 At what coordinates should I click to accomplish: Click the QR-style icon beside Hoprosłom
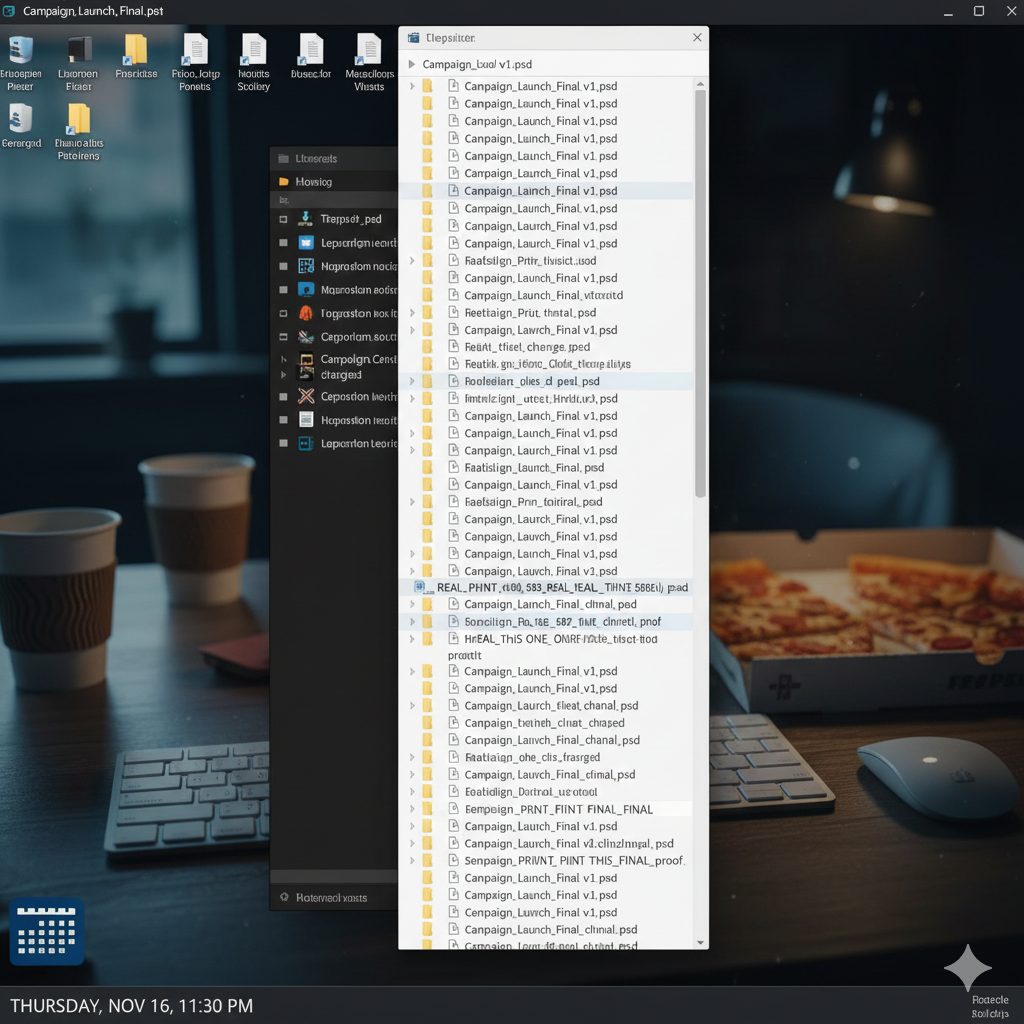click(306, 266)
